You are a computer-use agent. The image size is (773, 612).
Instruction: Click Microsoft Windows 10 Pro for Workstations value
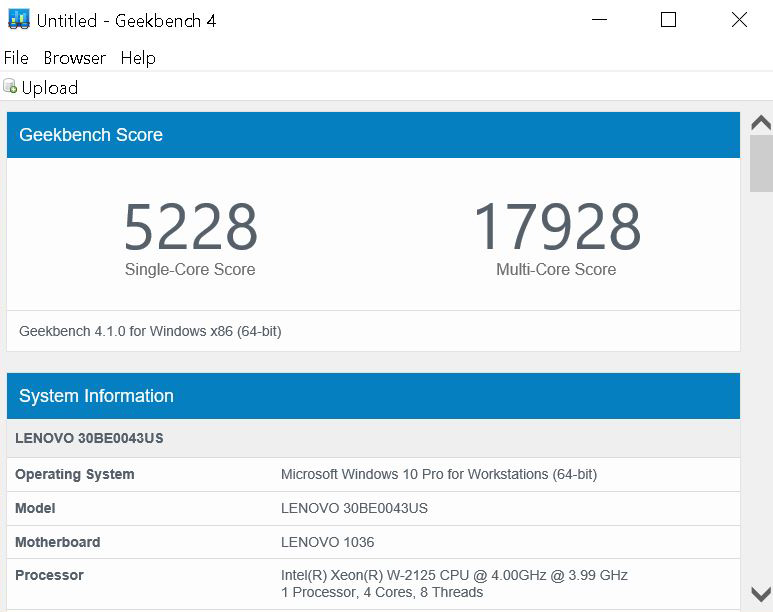[x=439, y=474]
